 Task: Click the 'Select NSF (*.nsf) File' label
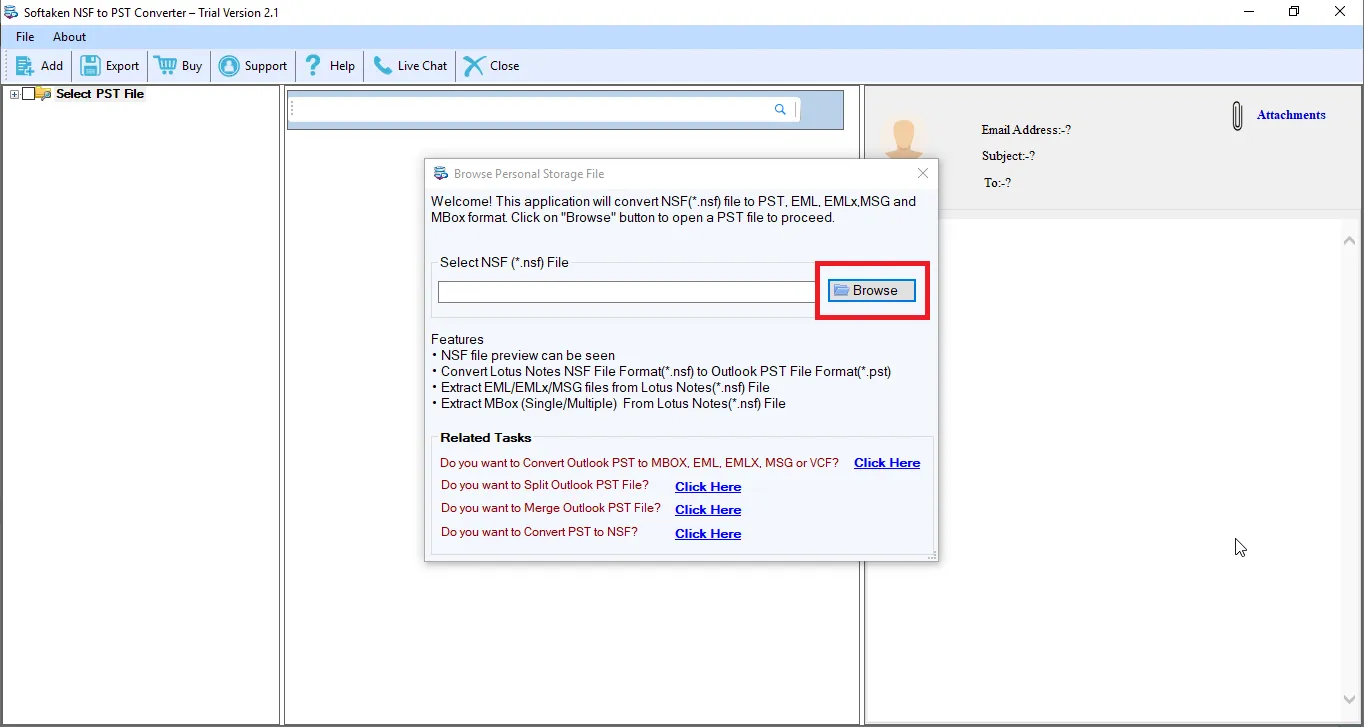click(504, 263)
